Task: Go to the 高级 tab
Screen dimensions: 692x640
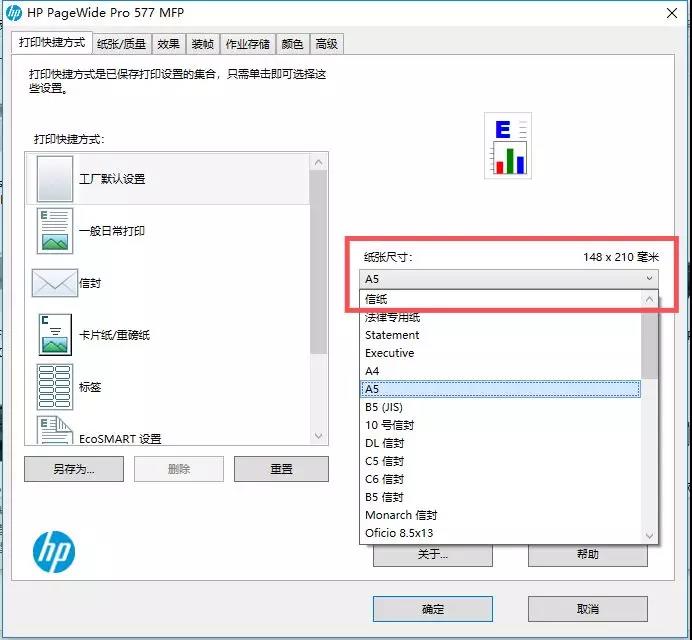Action: pyautogui.click(x=327, y=44)
